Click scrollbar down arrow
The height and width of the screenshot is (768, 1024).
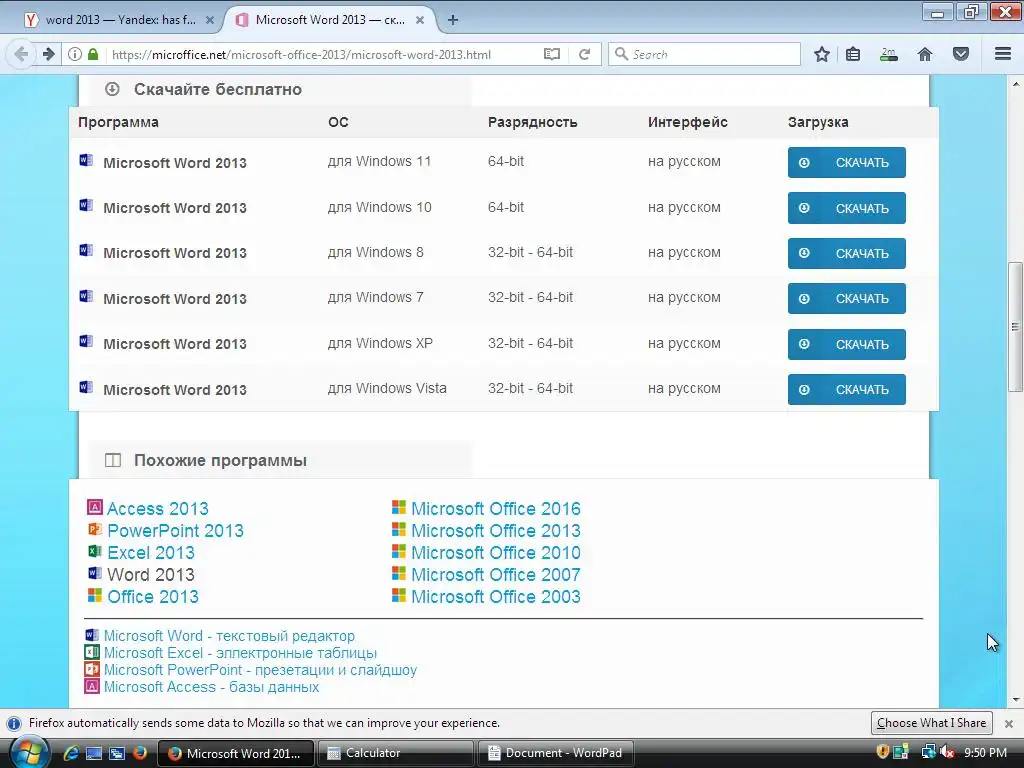[1016, 700]
